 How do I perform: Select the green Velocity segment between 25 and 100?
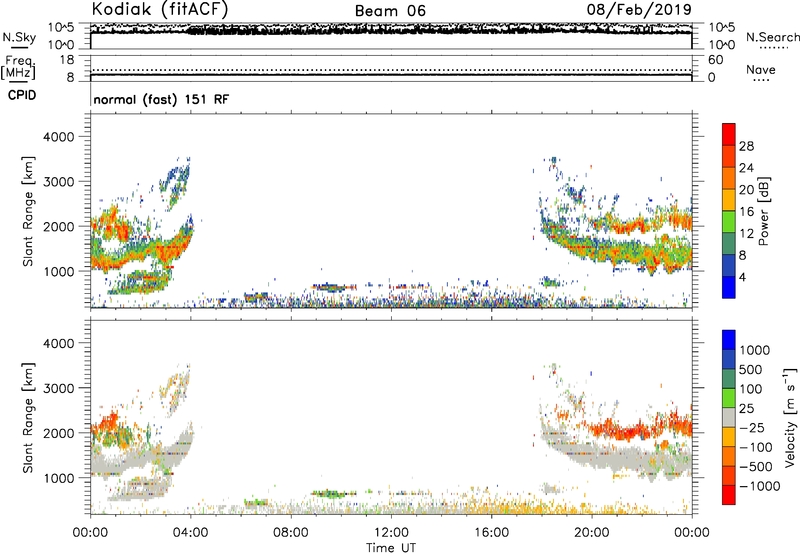tap(729, 398)
